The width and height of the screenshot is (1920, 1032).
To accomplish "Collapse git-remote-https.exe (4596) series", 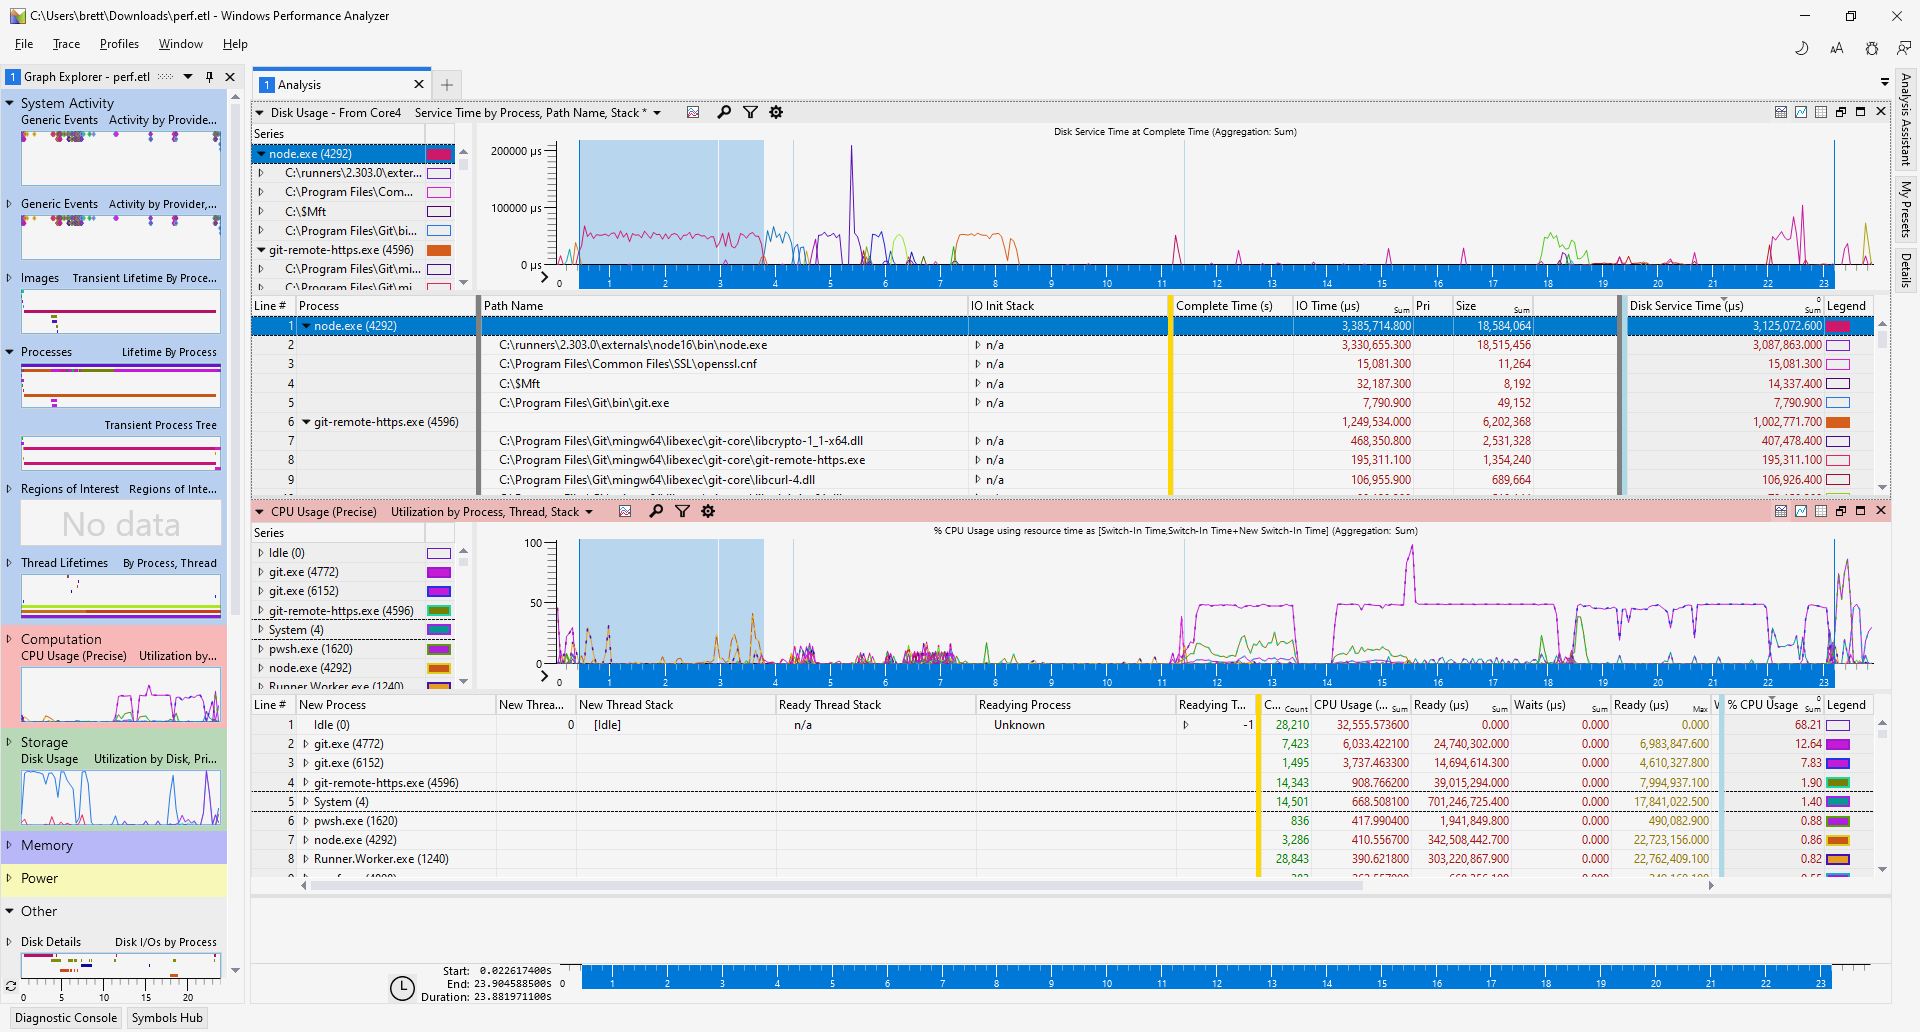I will click(x=262, y=250).
